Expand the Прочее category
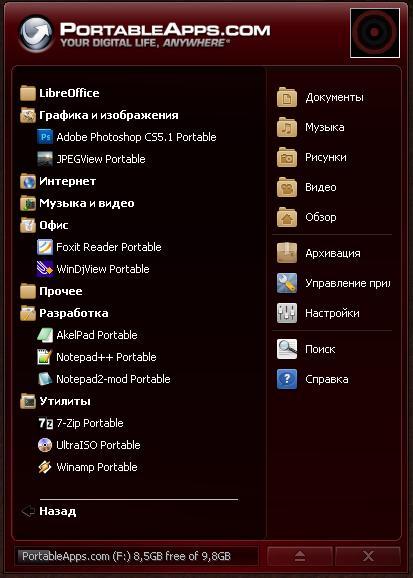 (x=61, y=291)
